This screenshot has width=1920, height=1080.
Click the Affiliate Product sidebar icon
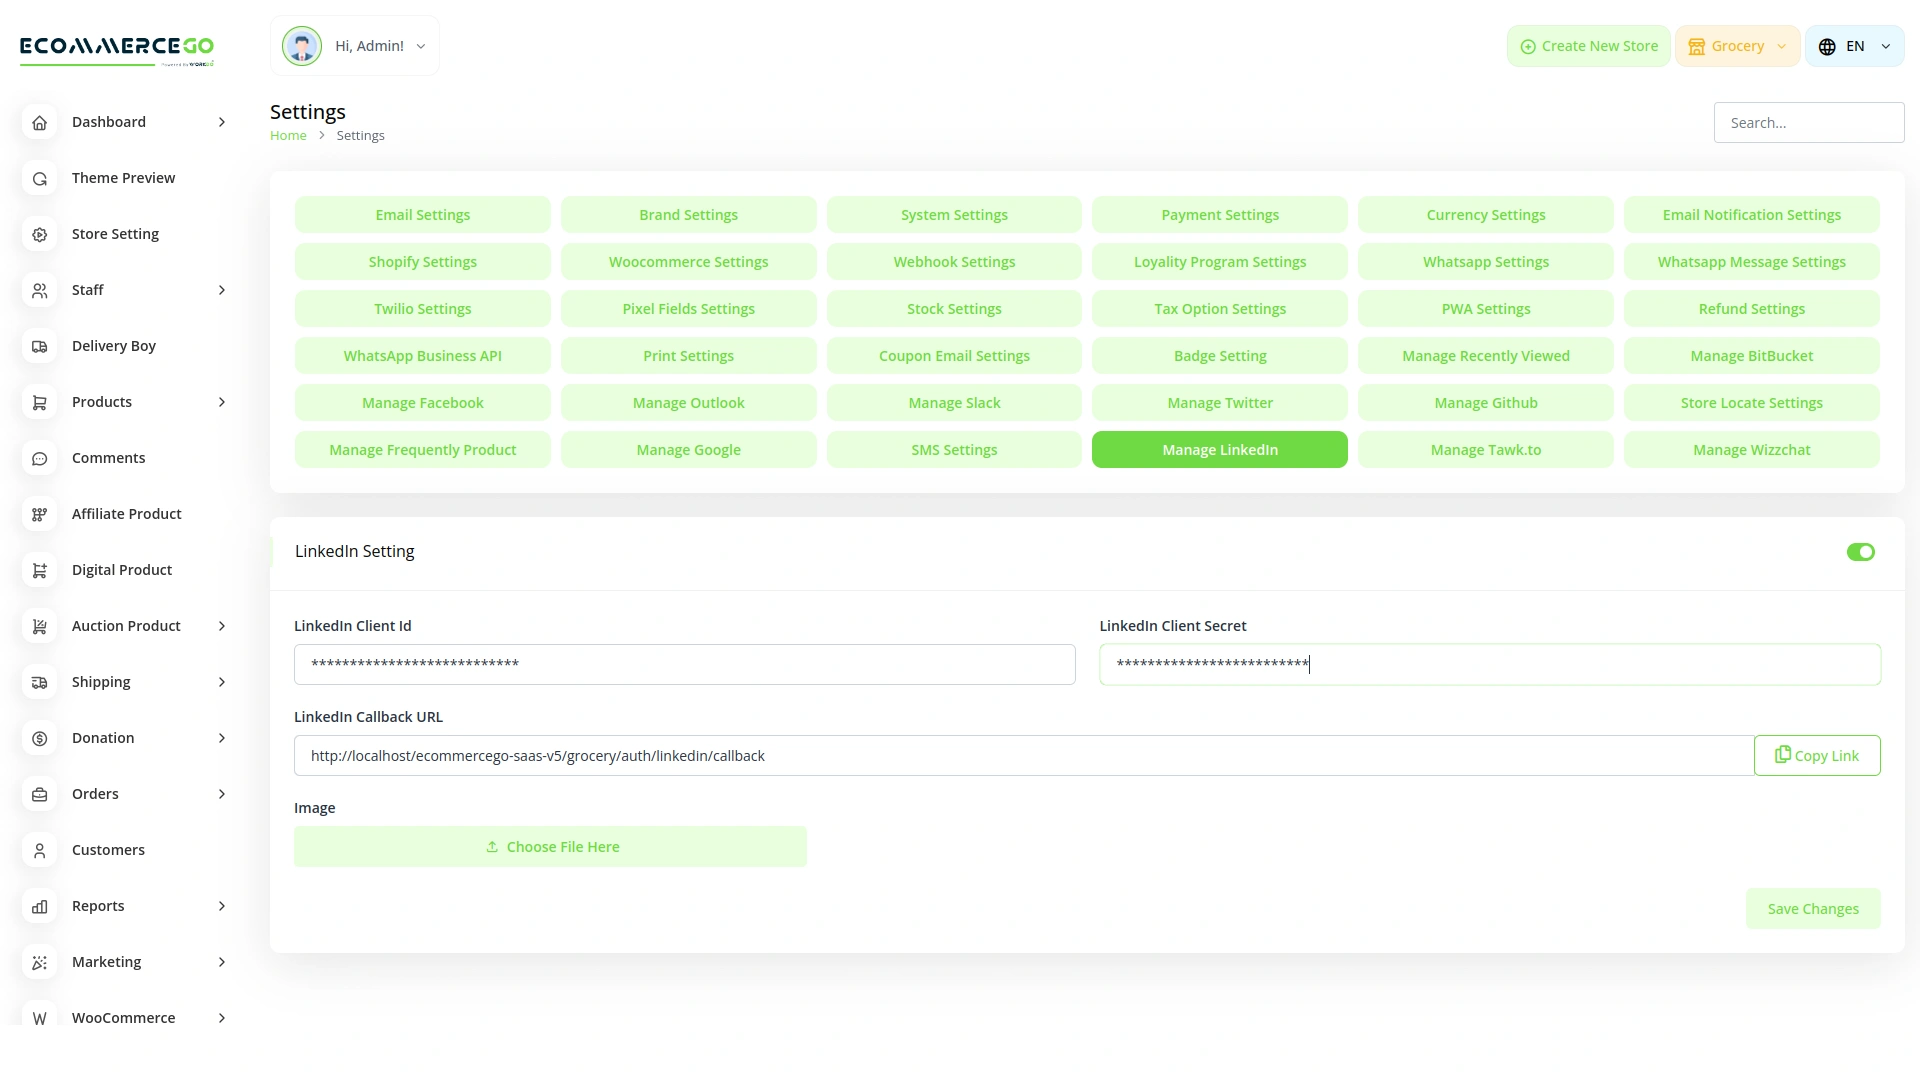(40, 514)
